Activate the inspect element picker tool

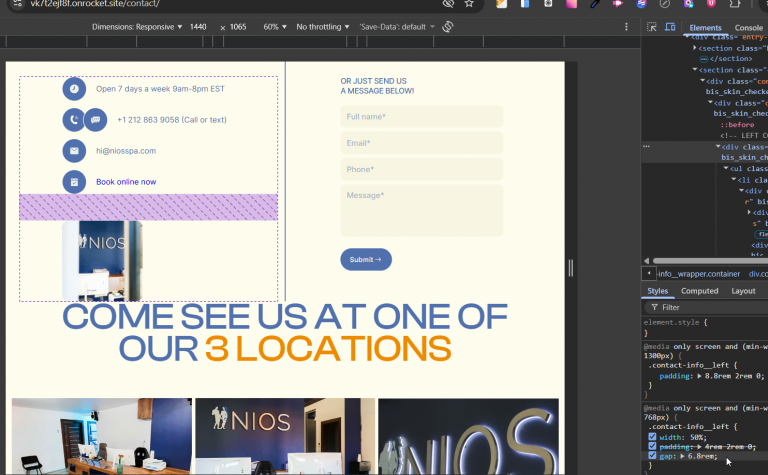click(651, 27)
